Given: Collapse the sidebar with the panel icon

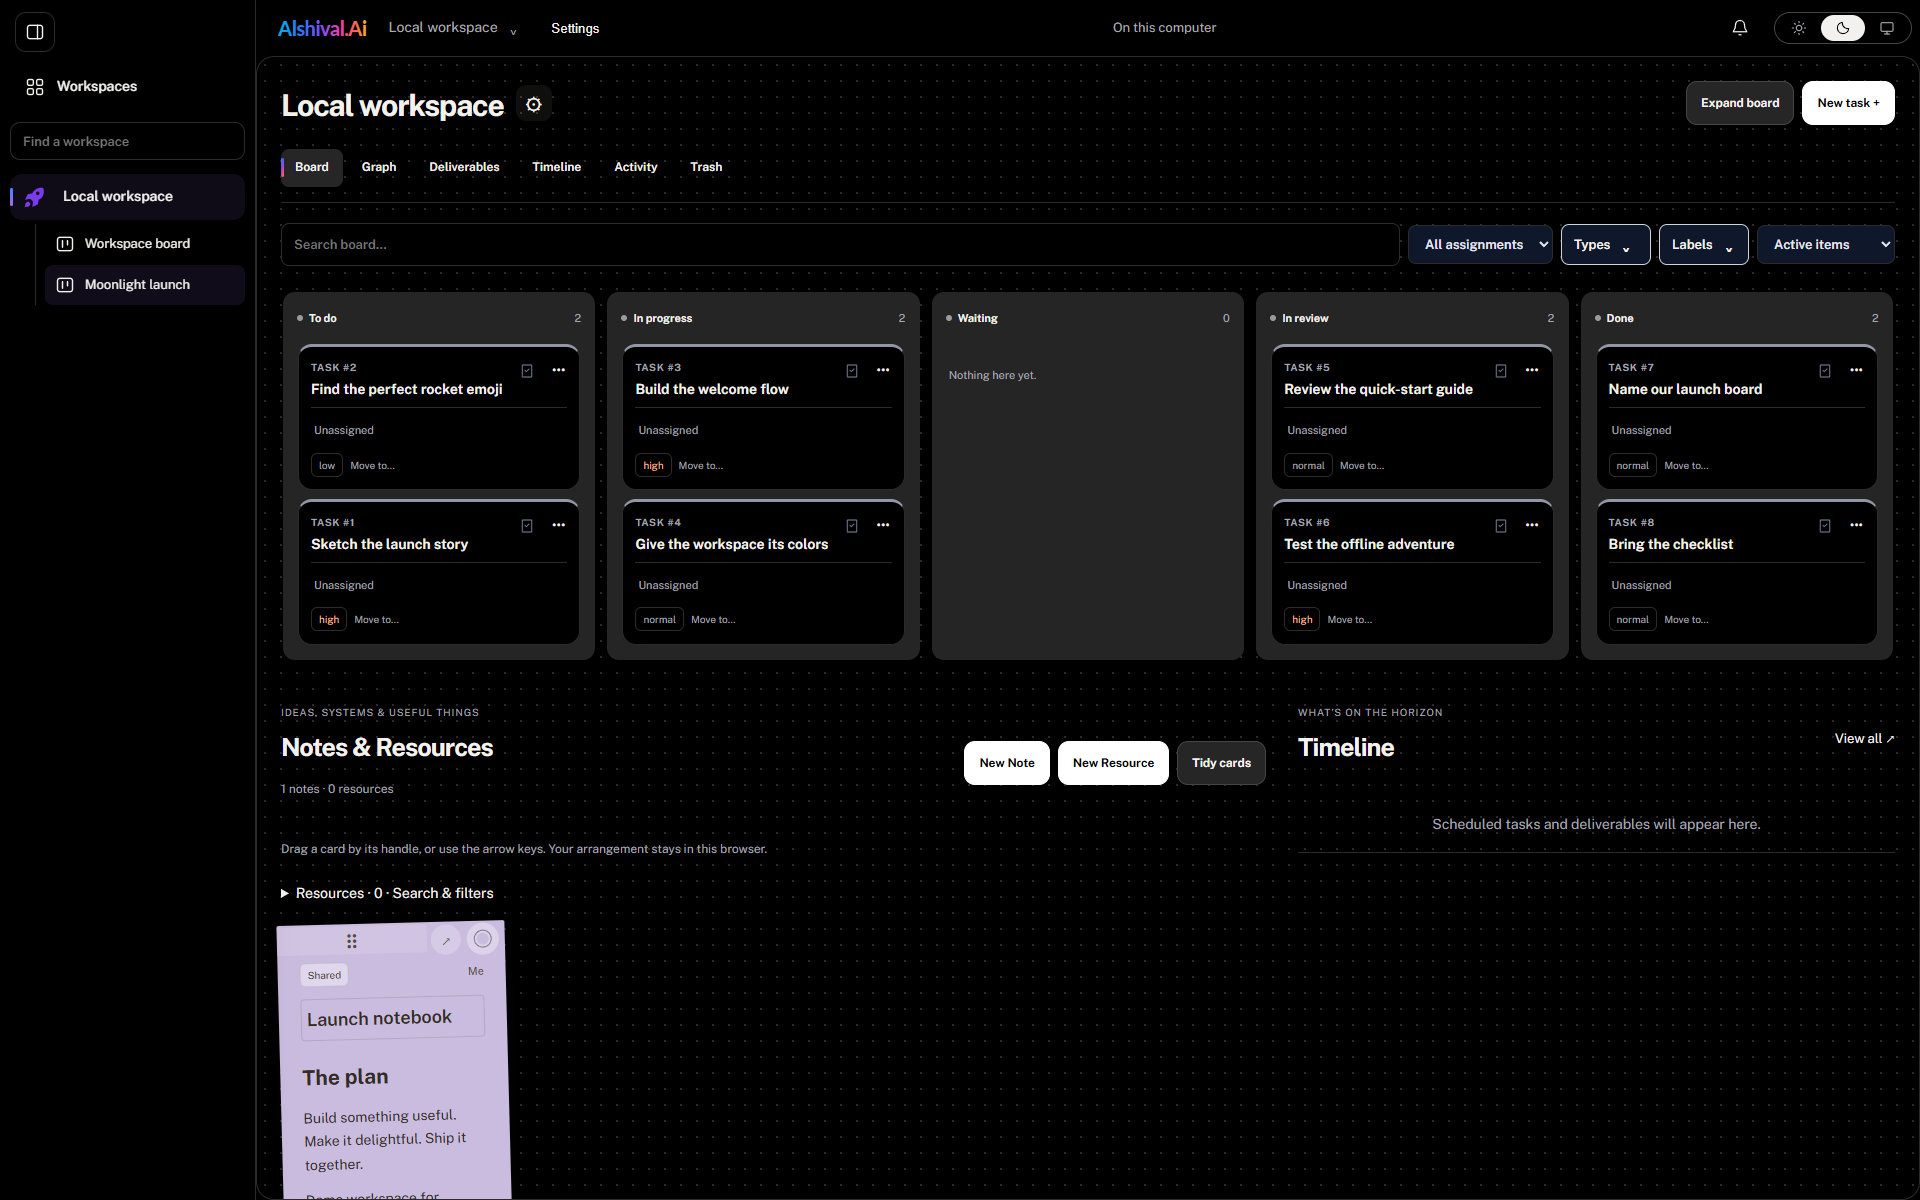Looking at the screenshot, I should click(x=35, y=32).
